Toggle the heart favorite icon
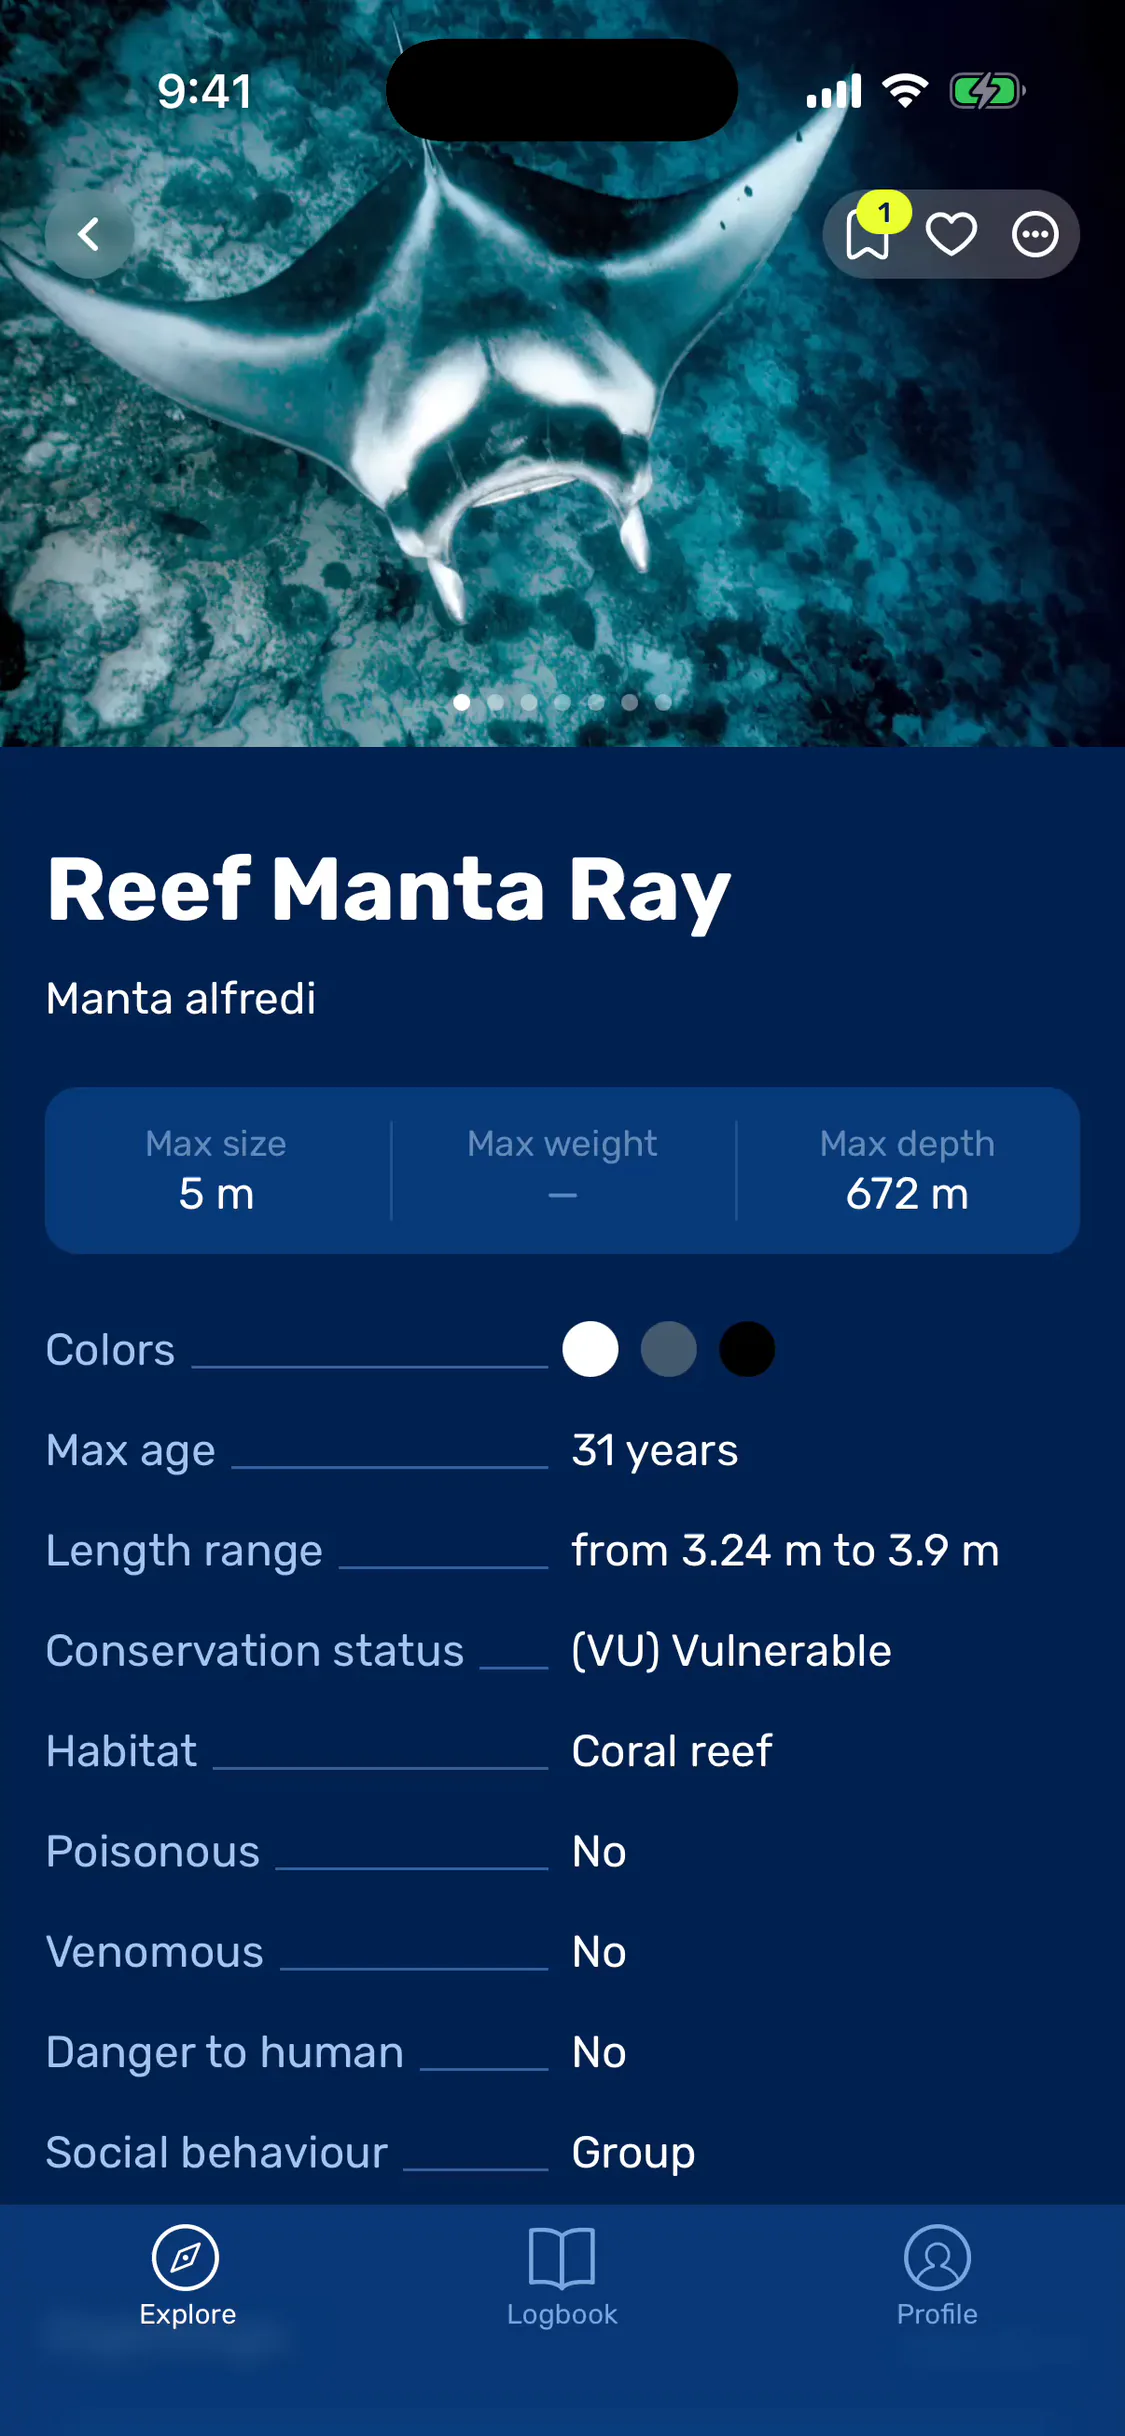The height and width of the screenshot is (2436, 1125). click(x=951, y=235)
